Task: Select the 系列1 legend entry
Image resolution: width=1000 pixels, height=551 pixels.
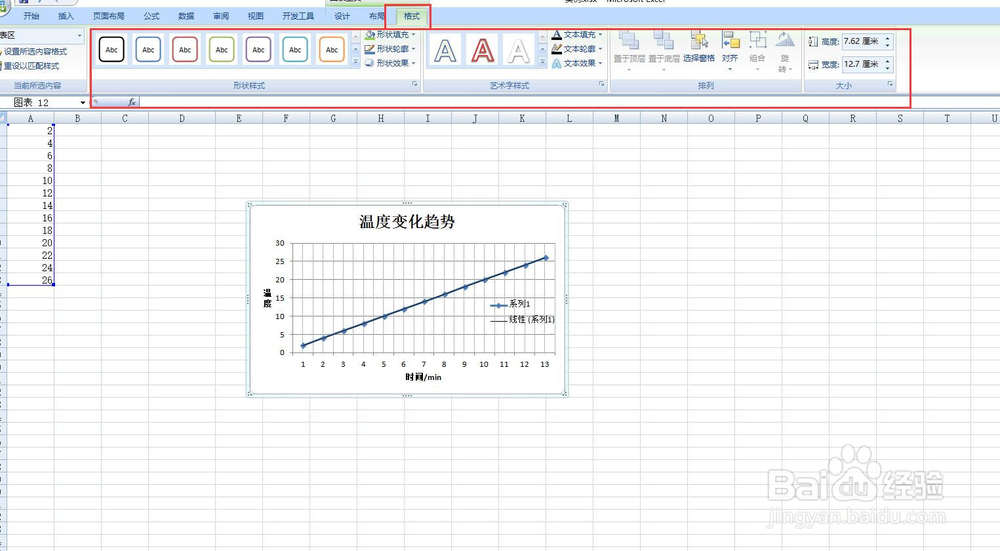Action: pos(510,304)
